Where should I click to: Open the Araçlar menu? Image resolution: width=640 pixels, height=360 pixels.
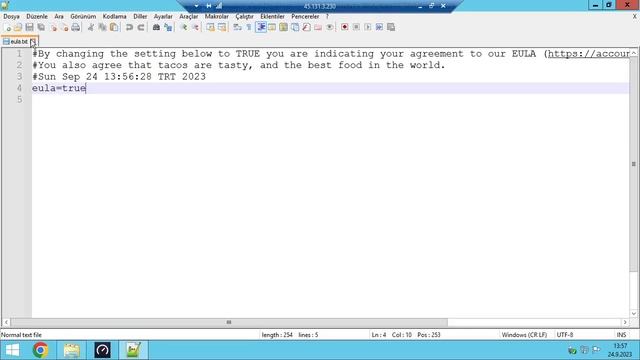[x=189, y=17]
